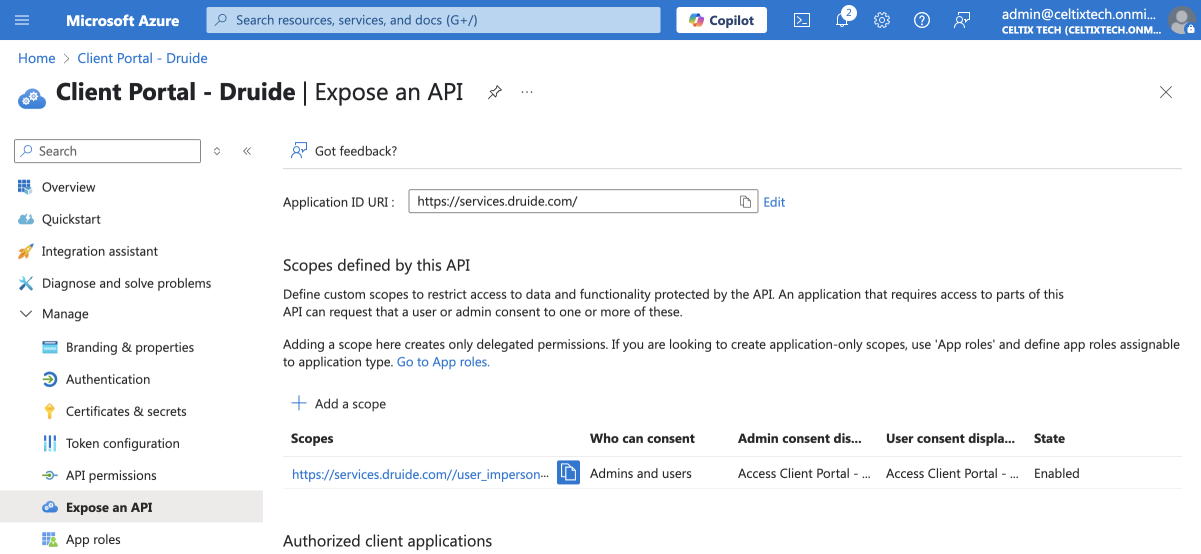Open the hamburger portal menu

pyautogui.click(x=22, y=20)
